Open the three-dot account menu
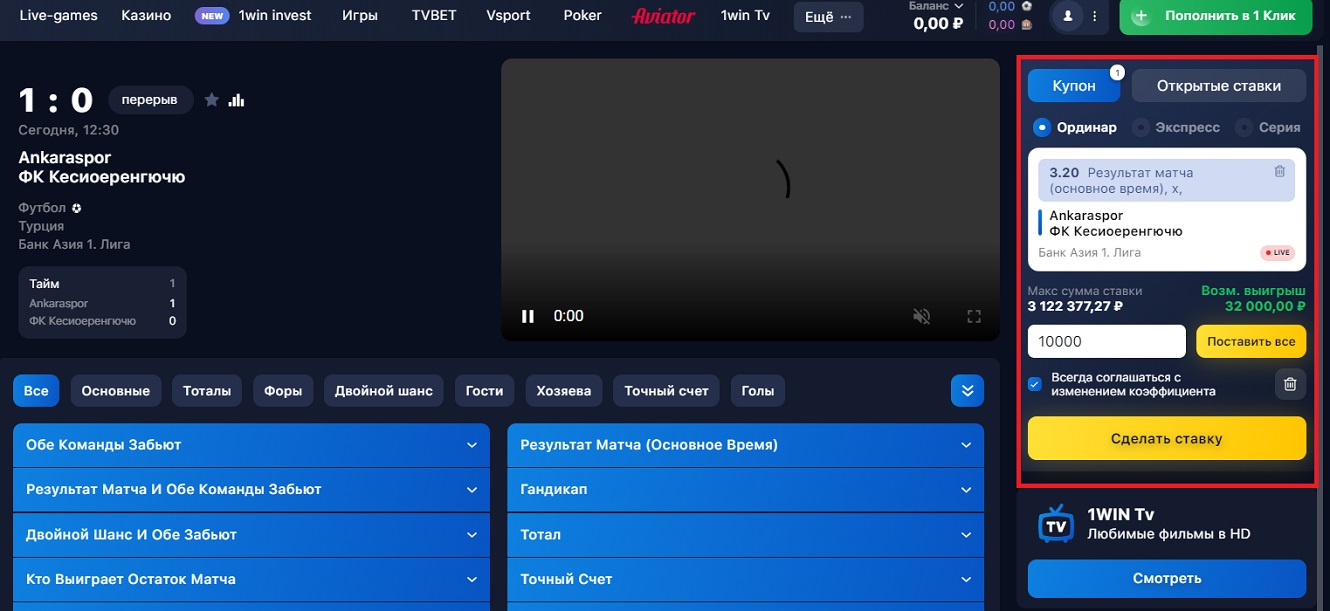 click(x=1095, y=16)
